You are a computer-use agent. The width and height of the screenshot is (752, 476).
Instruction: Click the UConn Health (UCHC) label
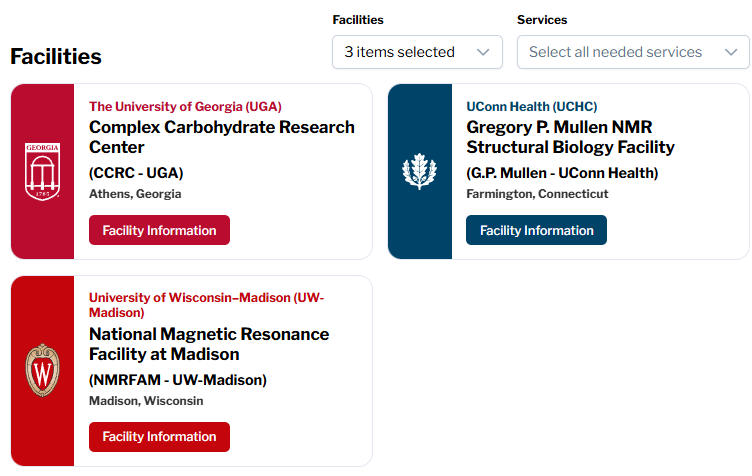[531, 106]
